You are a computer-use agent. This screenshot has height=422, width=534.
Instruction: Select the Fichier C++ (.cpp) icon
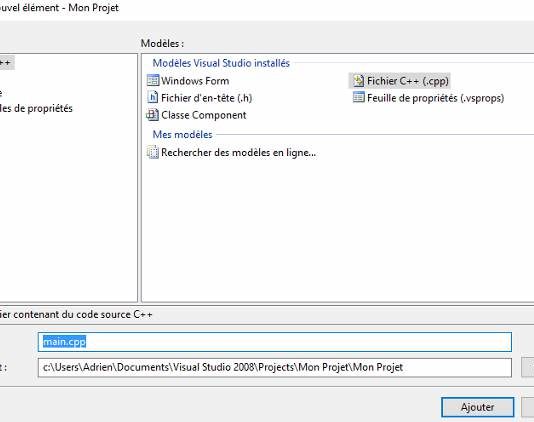coord(358,81)
